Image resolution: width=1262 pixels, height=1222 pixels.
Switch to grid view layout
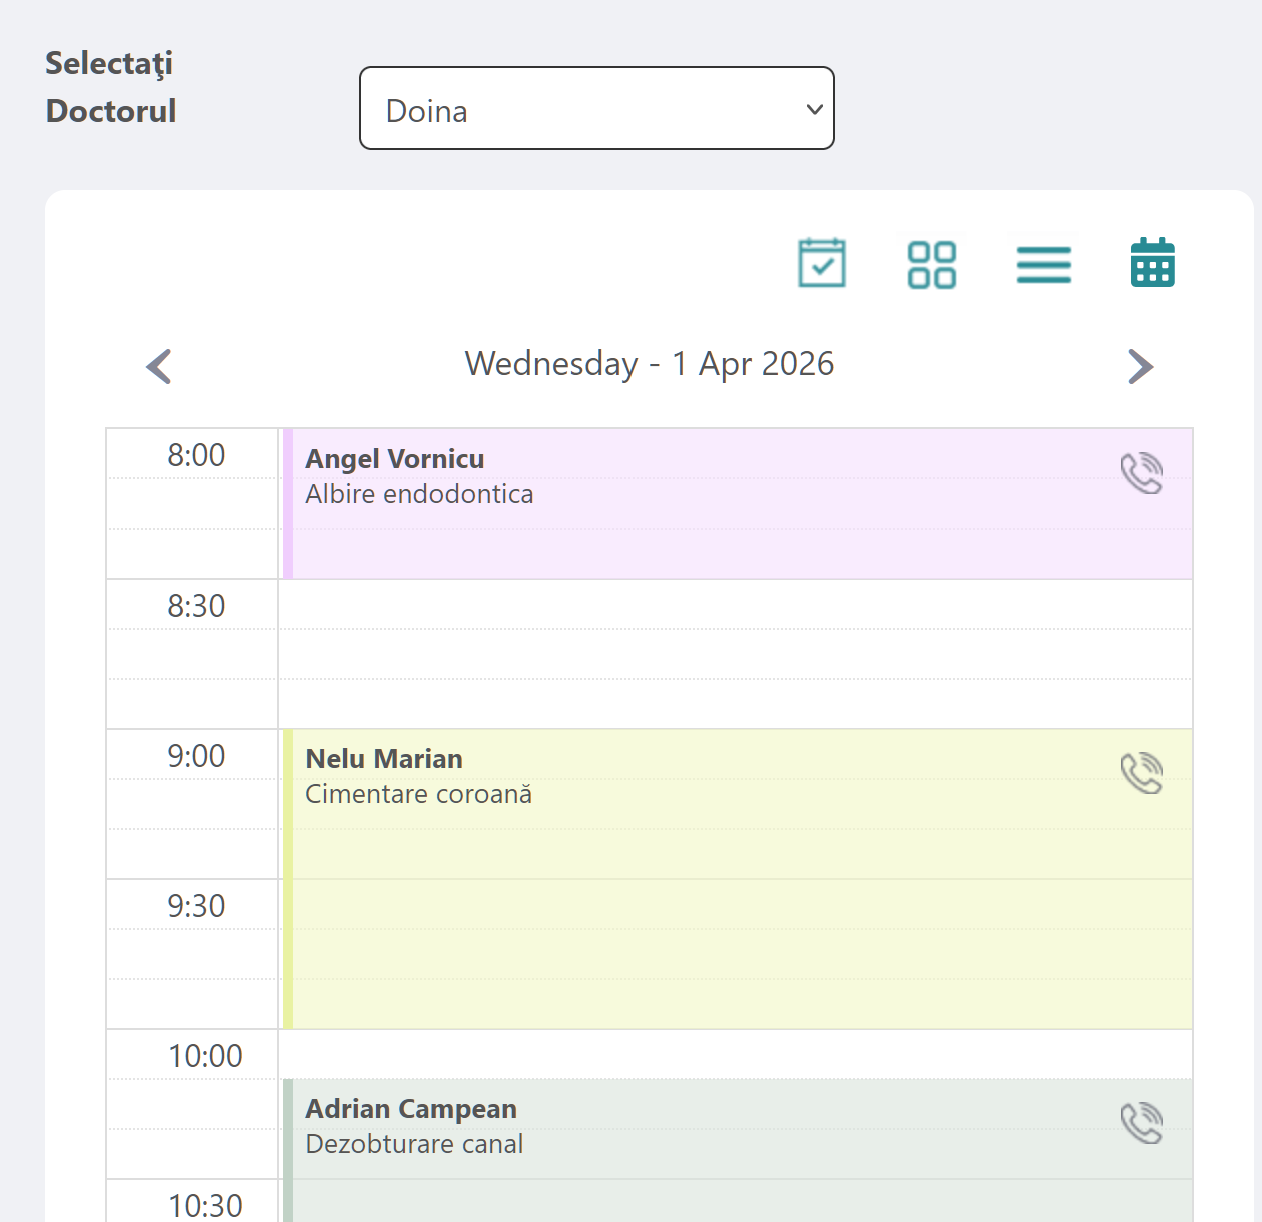(x=931, y=263)
